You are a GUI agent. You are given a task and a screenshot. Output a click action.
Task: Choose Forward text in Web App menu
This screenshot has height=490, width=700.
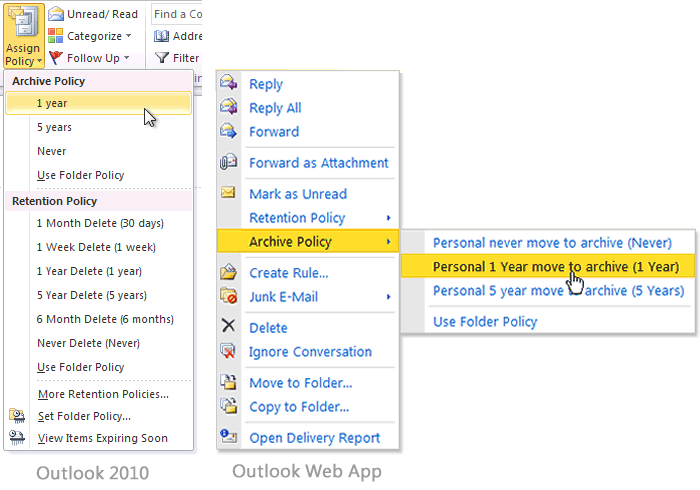coord(274,132)
